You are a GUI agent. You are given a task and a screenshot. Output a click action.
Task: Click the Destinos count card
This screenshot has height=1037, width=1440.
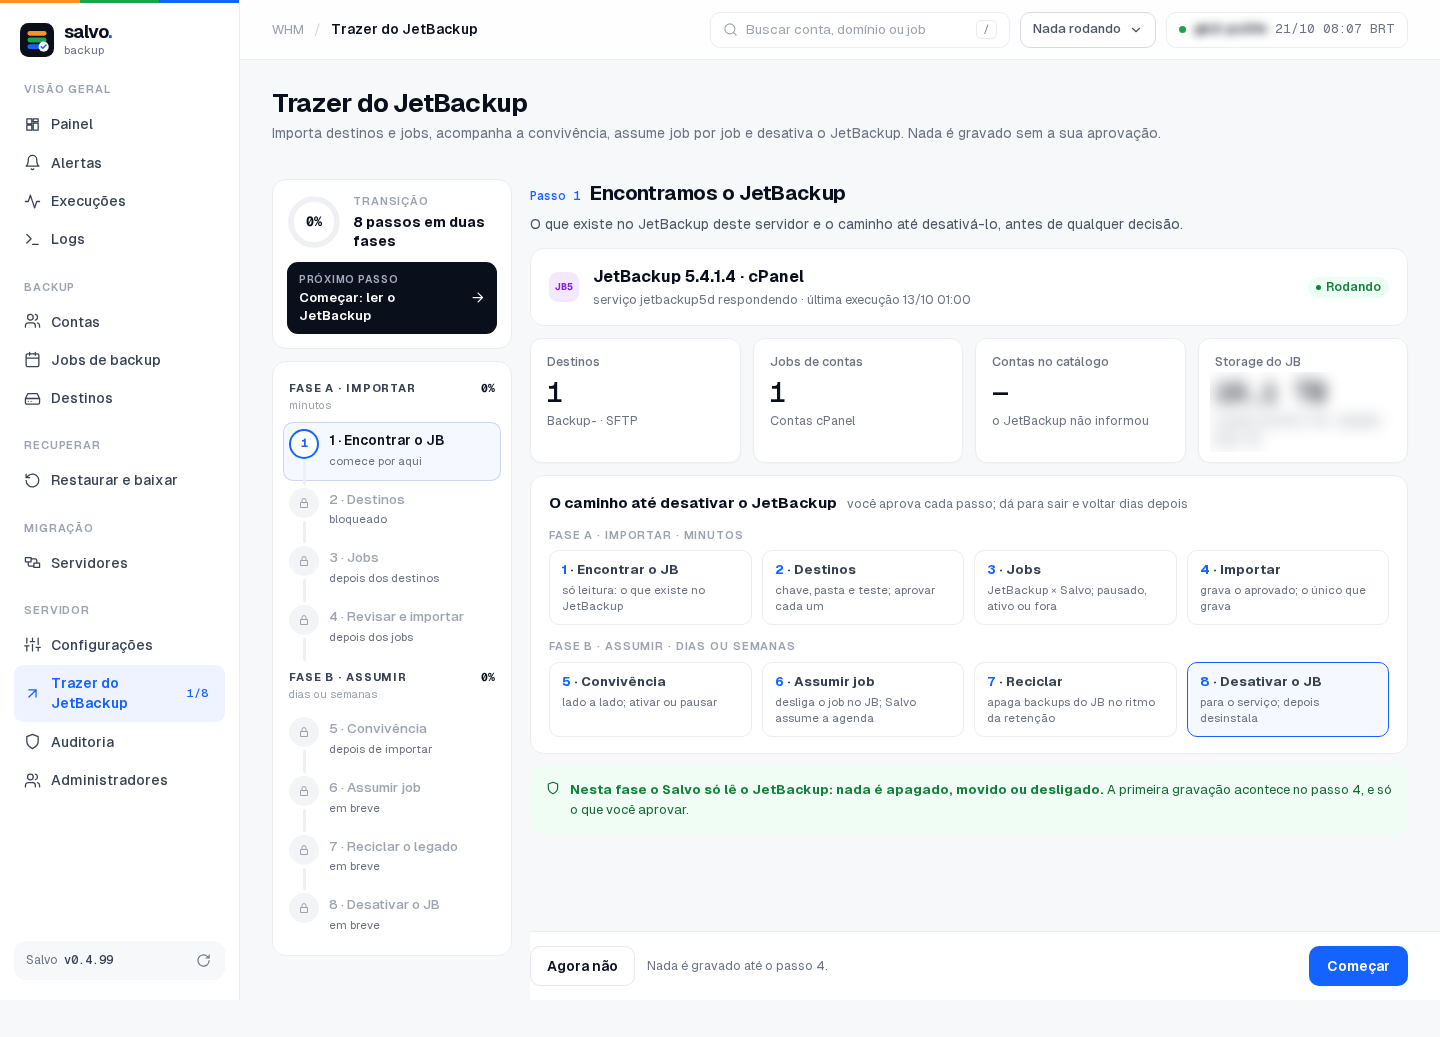click(x=635, y=400)
